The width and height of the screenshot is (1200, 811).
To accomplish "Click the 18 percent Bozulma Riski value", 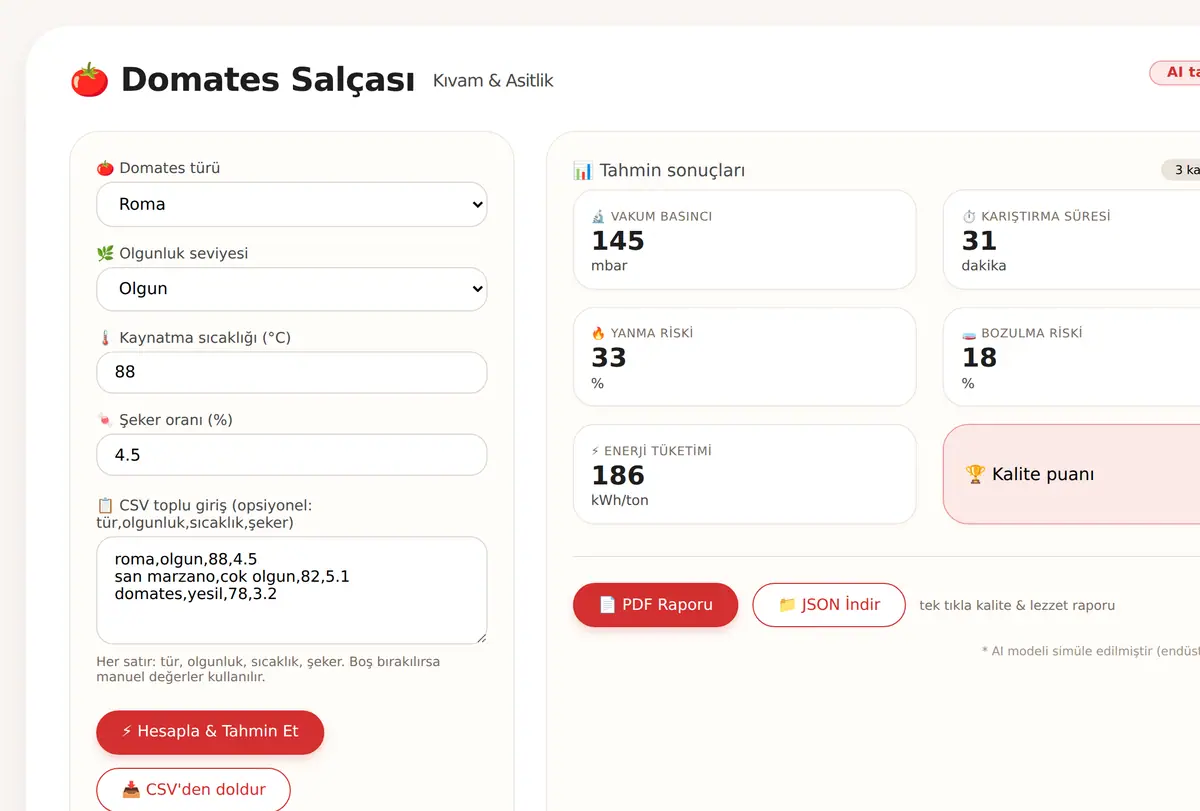I will pyautogui.click(x=979, y=358).
